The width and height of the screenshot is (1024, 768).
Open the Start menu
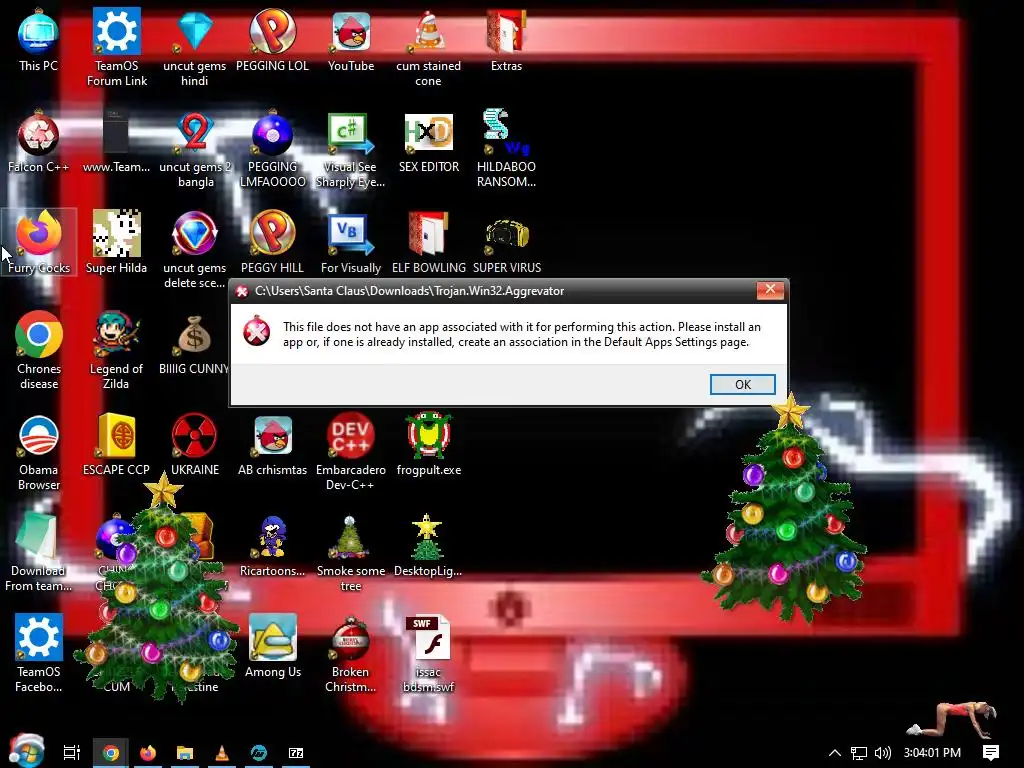[26, 752]
